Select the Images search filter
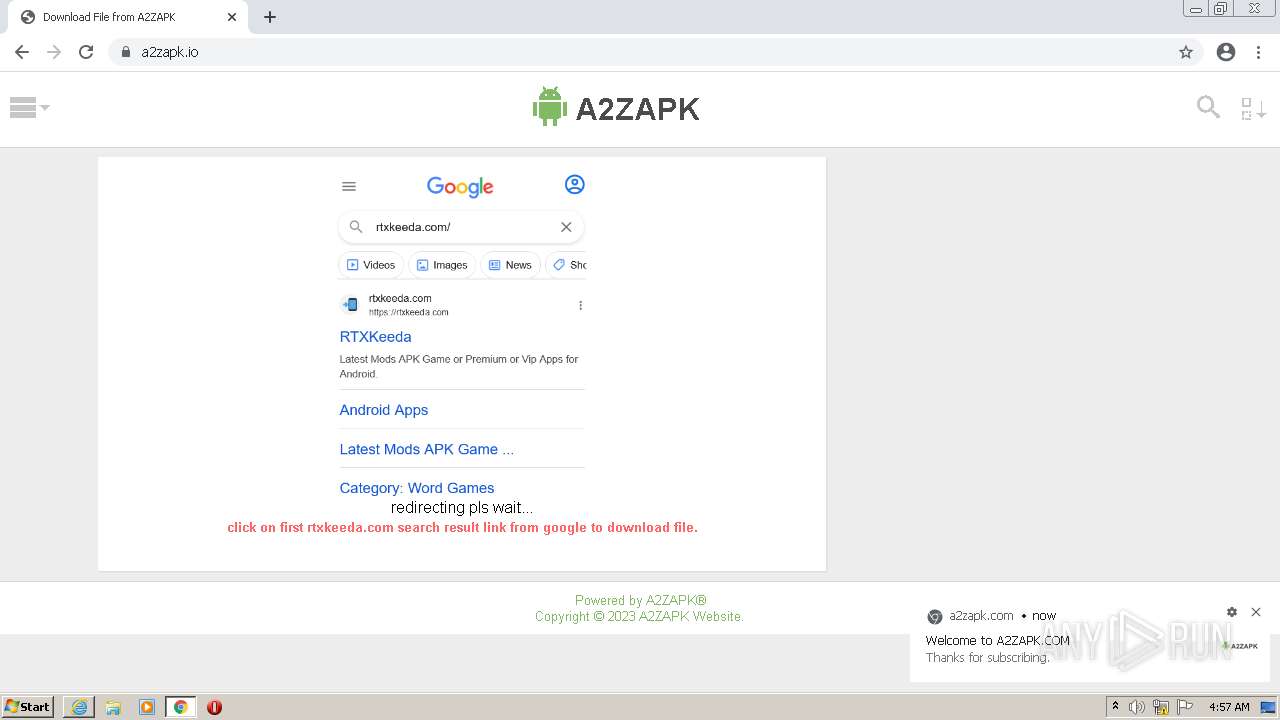This screenshot has height=720, width=1280. (x=442, y=265)
